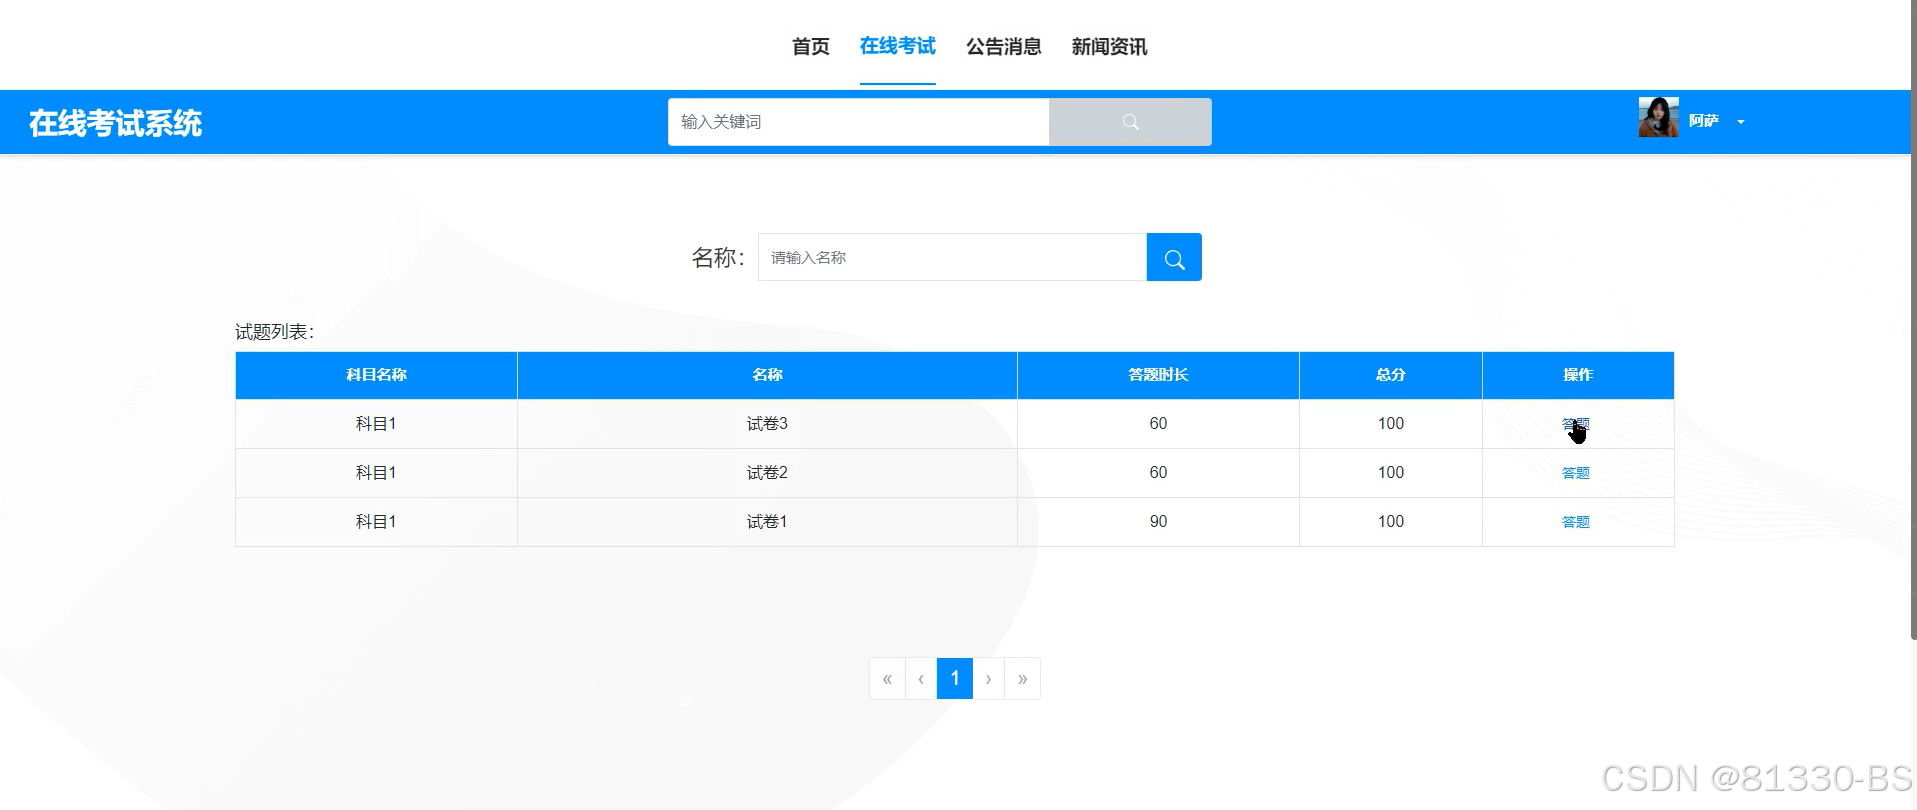The width and height of the screenshot is (1917, 810).
Task: Click the 试卷3 name cell
Action: click(x=767, y=424)
